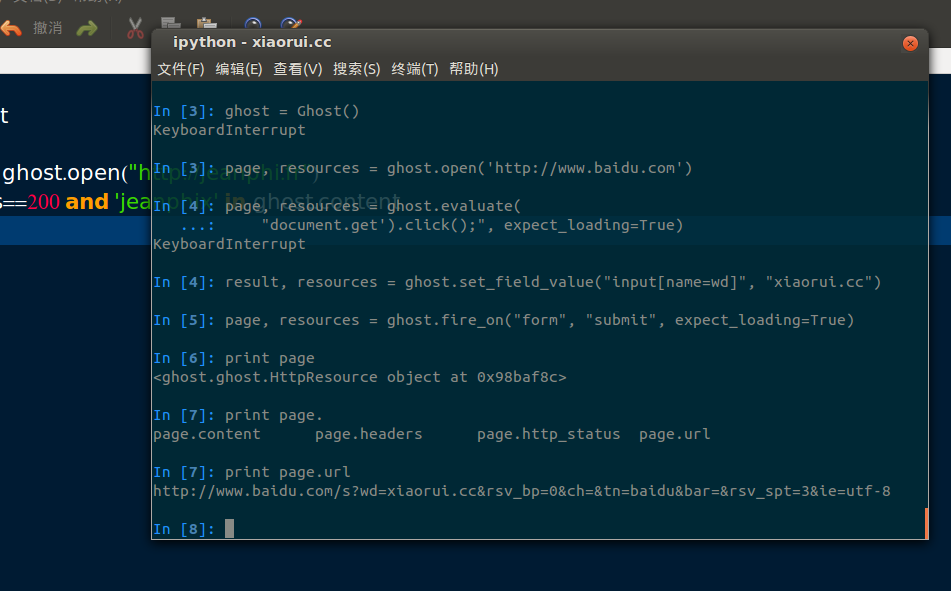This screenshot has width=951, height=591.
Task: Click the cursor at the In [8] prompt
Action: coord(229,529)
